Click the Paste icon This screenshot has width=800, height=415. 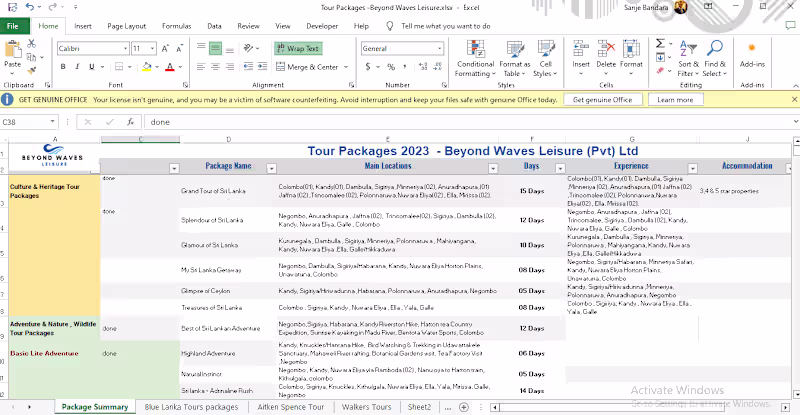[x=13, y=51]
